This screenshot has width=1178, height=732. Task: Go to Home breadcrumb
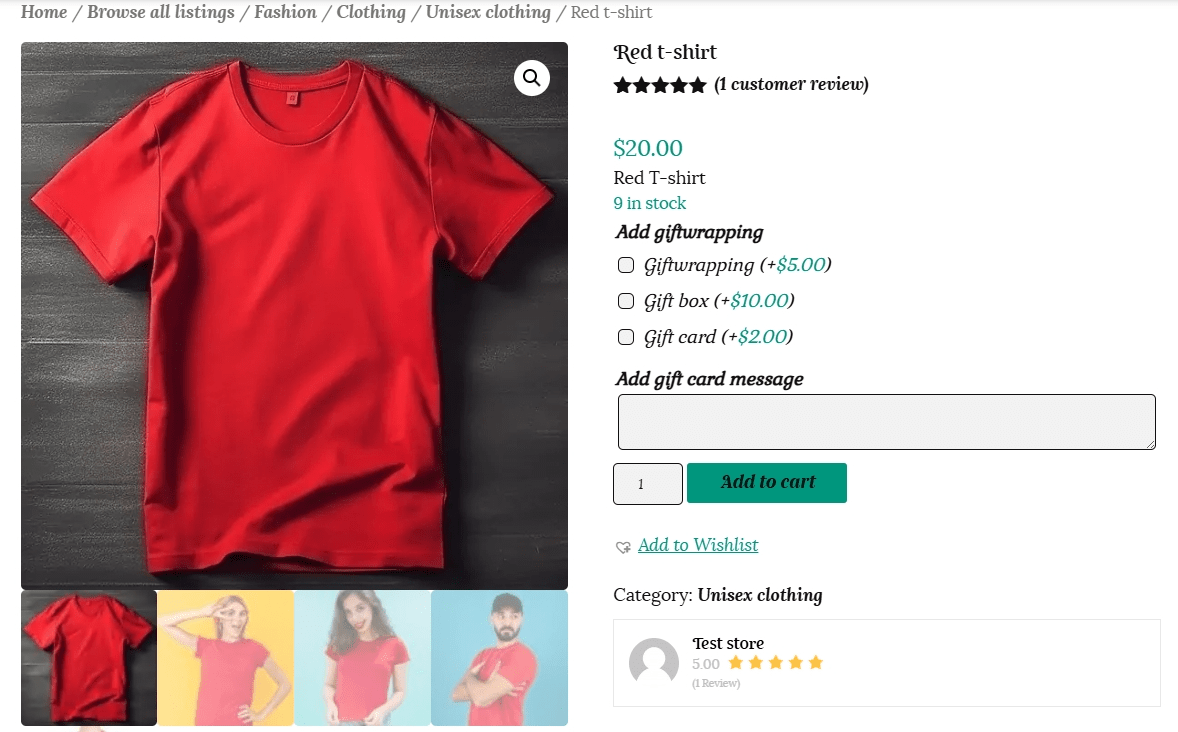(44, 12)
